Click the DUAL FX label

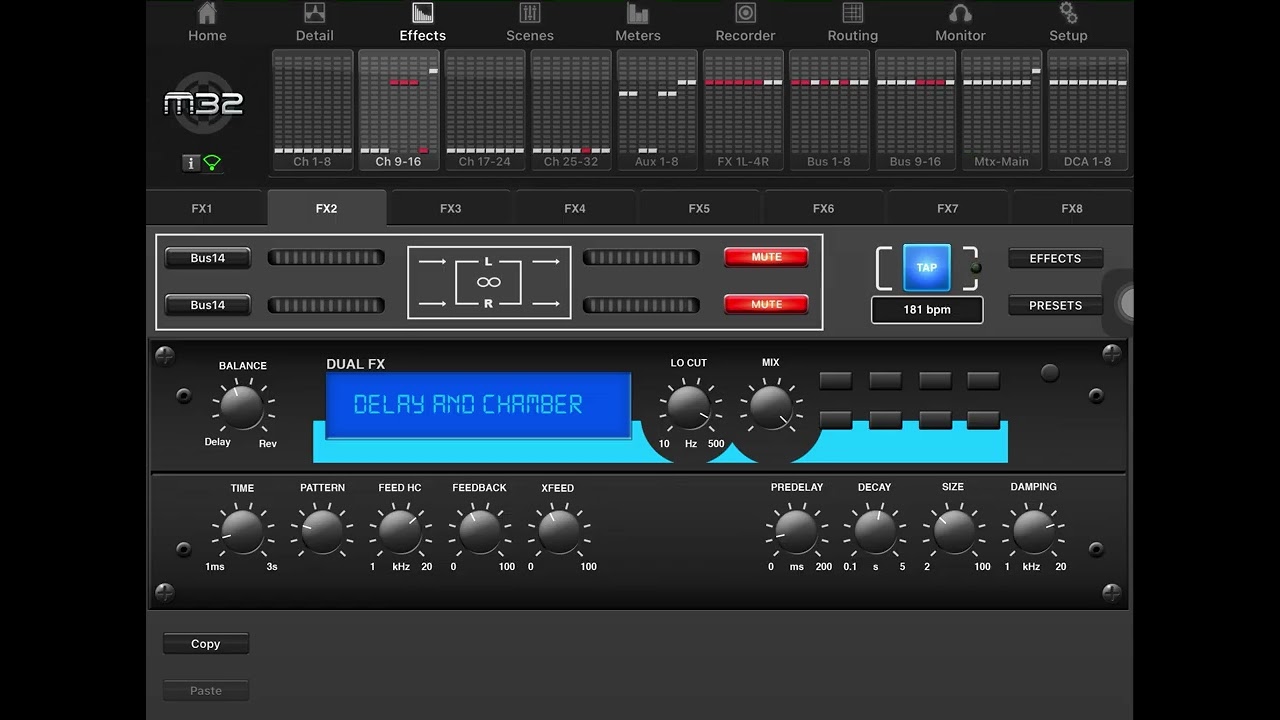[x=355, y=364]
